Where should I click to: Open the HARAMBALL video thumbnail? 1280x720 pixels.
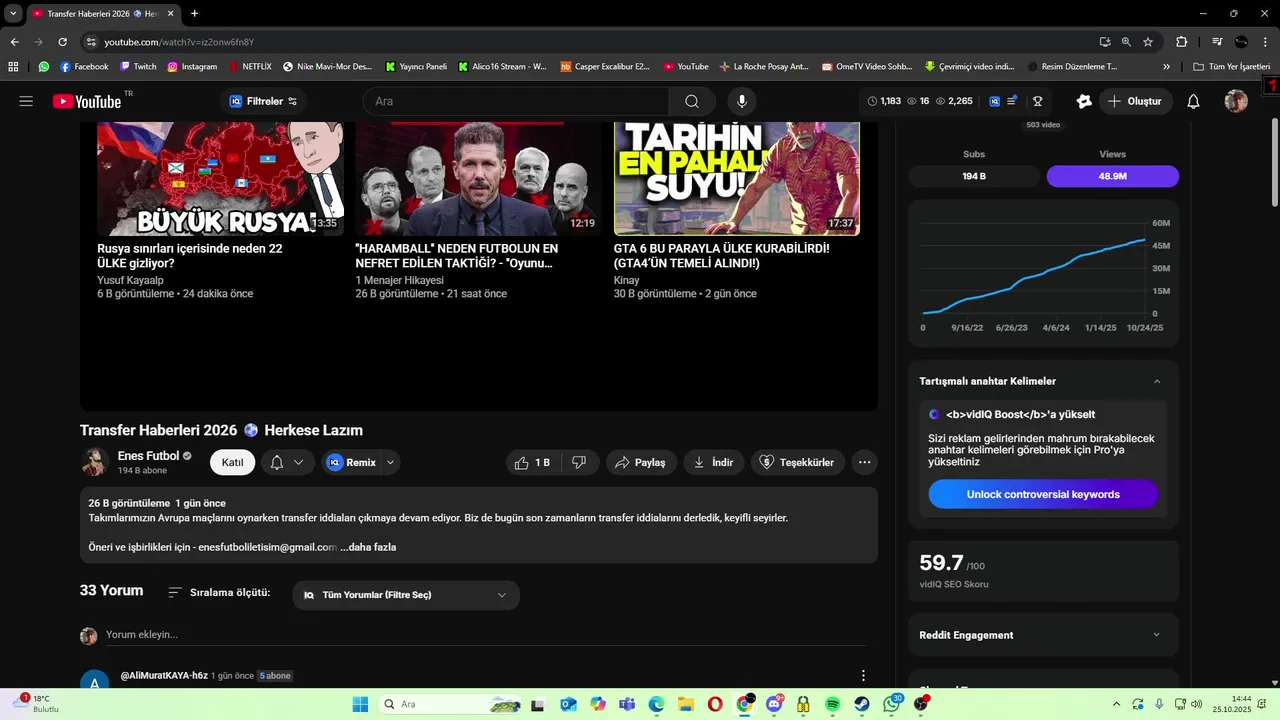477,178
